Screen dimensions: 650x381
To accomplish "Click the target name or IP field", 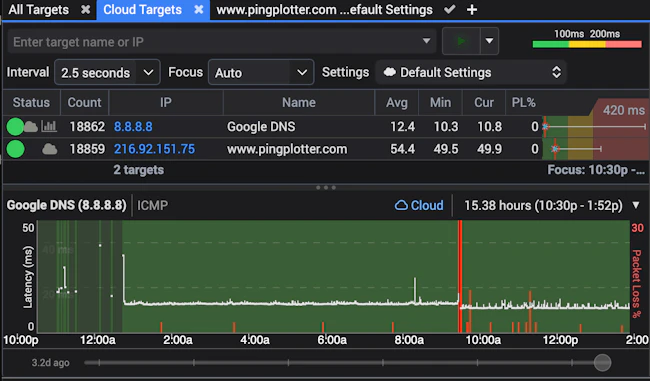I will coord(222,41).
